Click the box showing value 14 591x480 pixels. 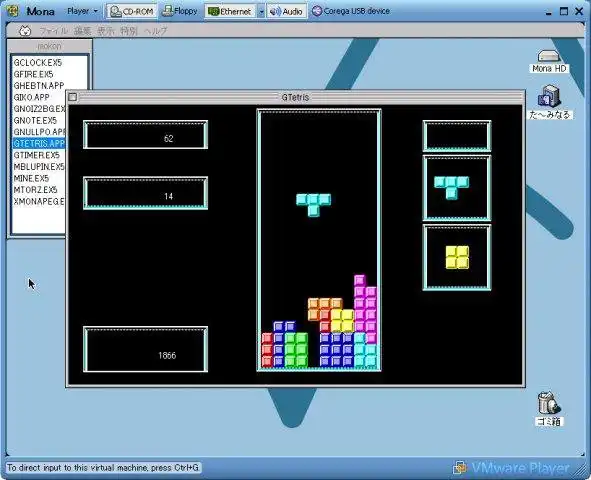pos(145,193)
